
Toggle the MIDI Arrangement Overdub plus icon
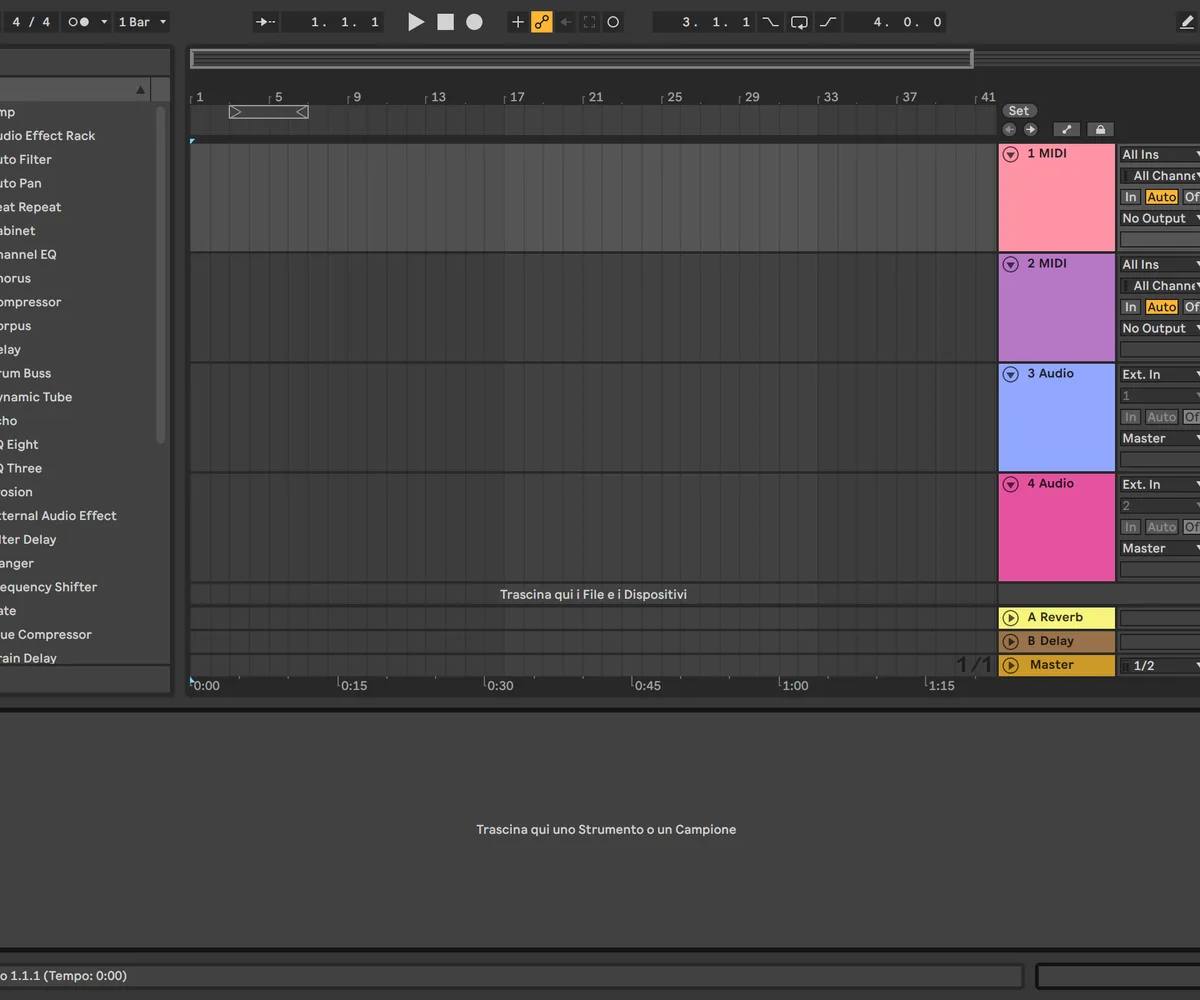point(517,22)
